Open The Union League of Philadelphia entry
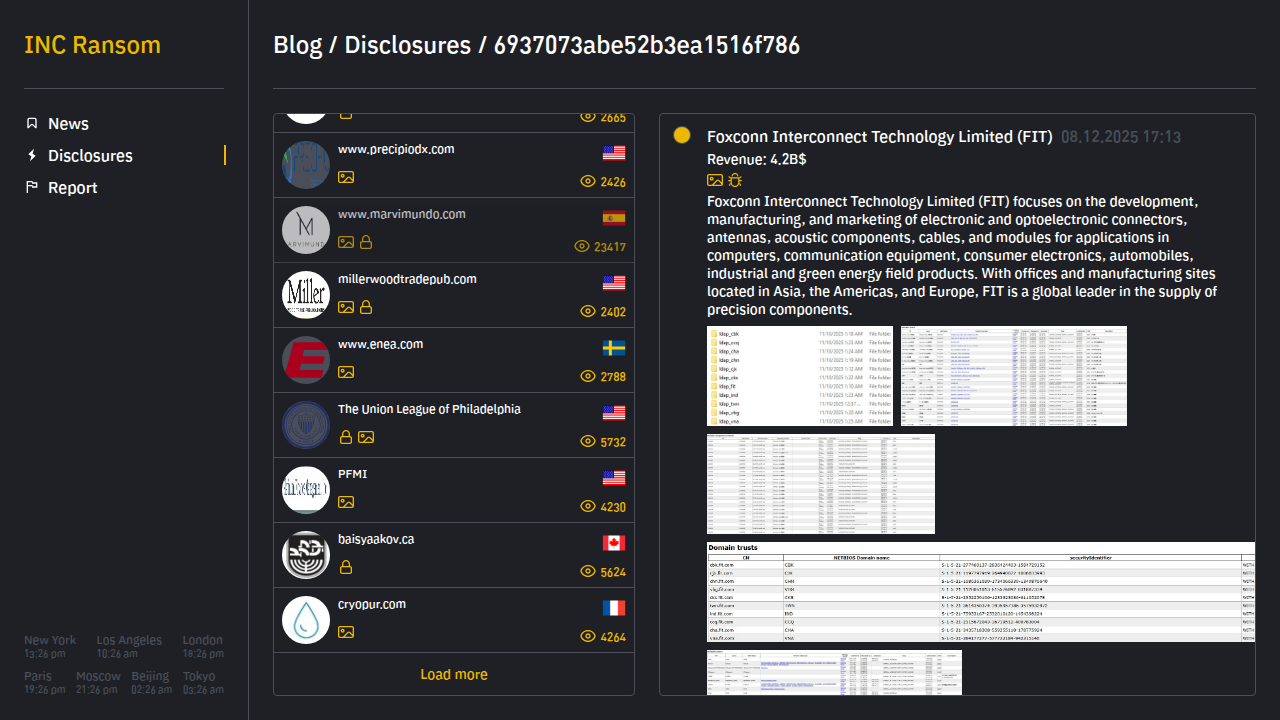The height and width of the screenshot is (720, 1280). 429,409
